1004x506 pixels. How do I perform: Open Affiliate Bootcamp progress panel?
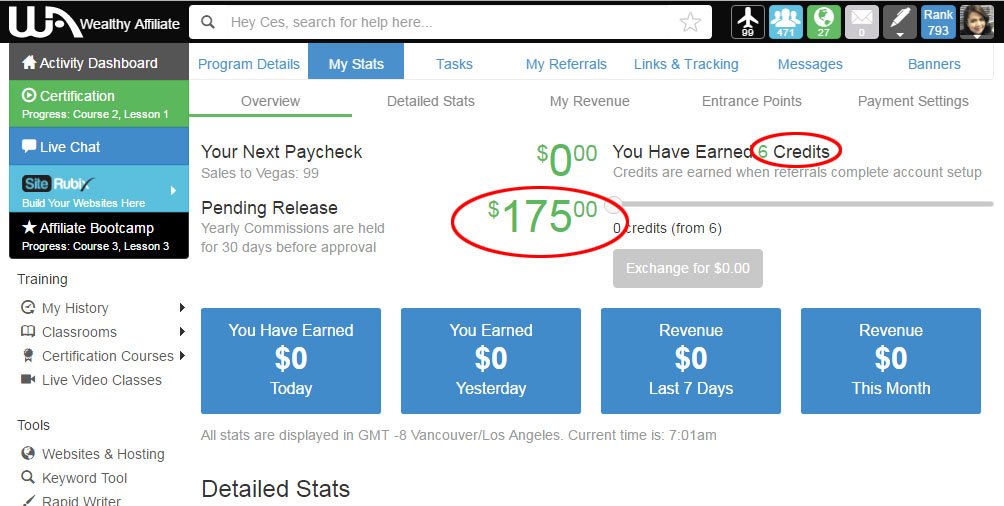pyautogui.click(x=99, y=235)
